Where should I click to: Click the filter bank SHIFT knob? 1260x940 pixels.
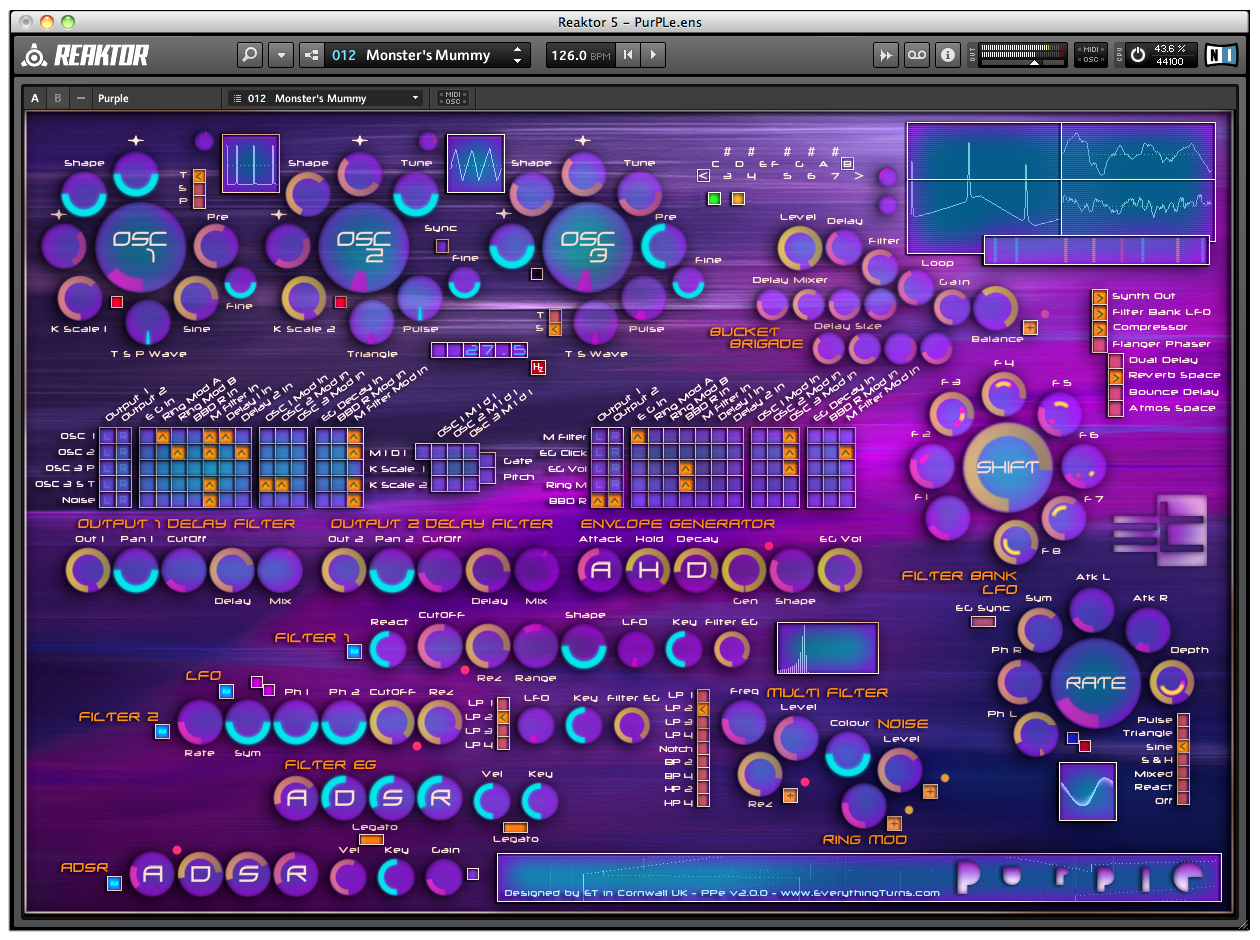point(1008,467)
